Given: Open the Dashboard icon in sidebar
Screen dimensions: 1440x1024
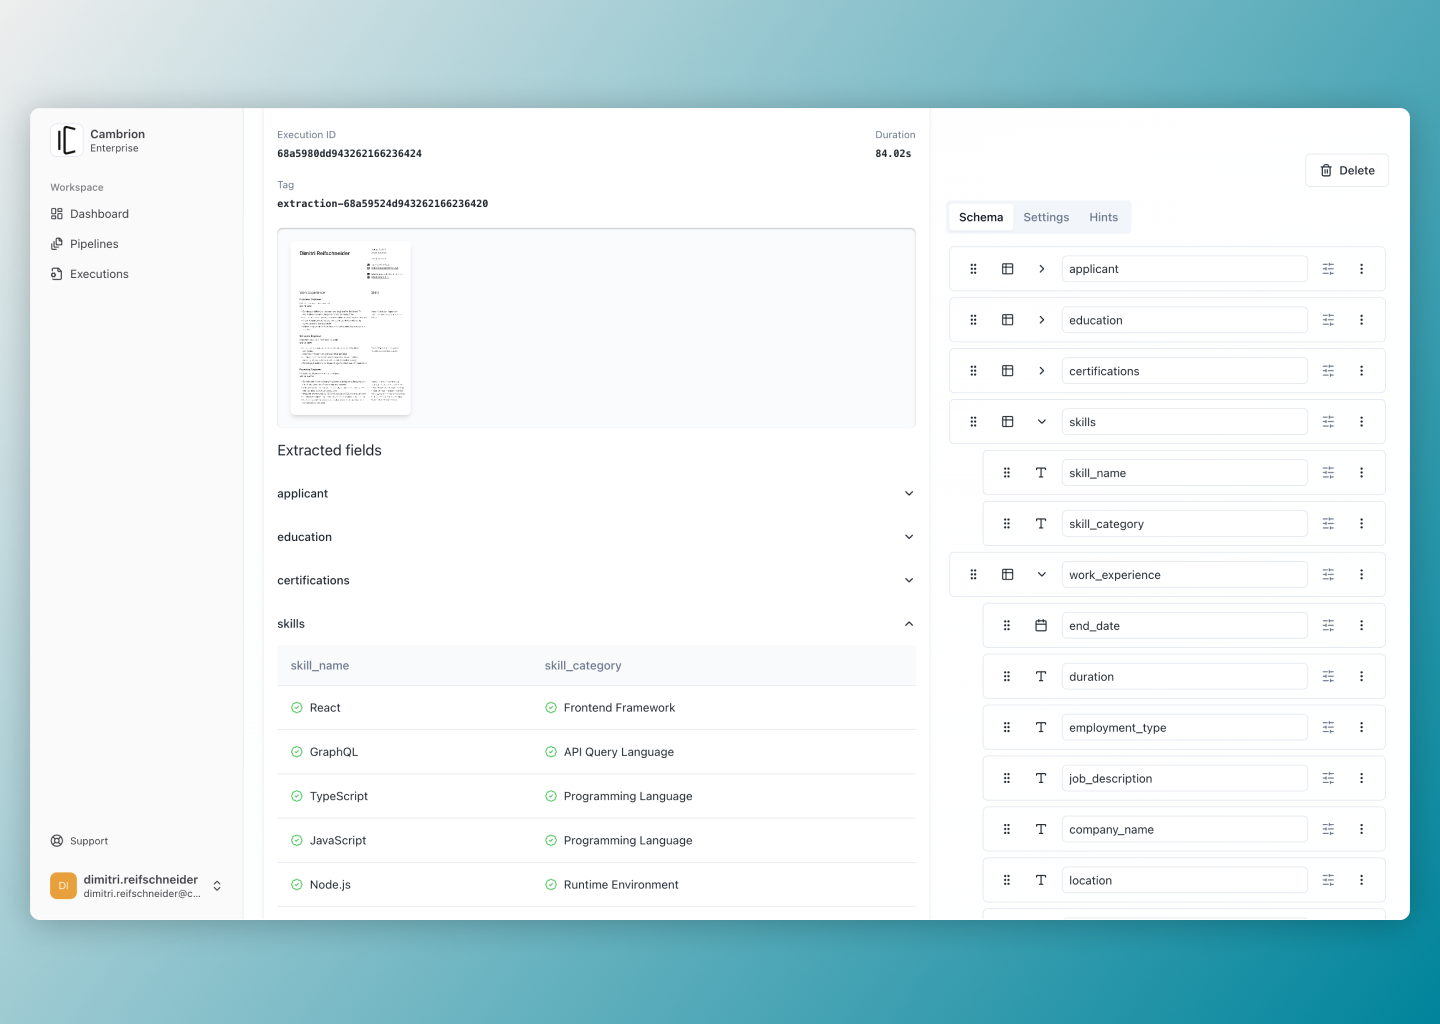Looking at the screenshot, I should coord(57,214).
